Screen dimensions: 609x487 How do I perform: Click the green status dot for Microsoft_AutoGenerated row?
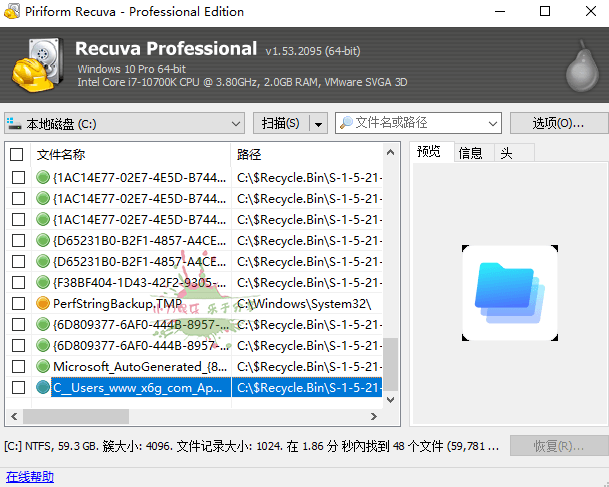coord(43,366)
